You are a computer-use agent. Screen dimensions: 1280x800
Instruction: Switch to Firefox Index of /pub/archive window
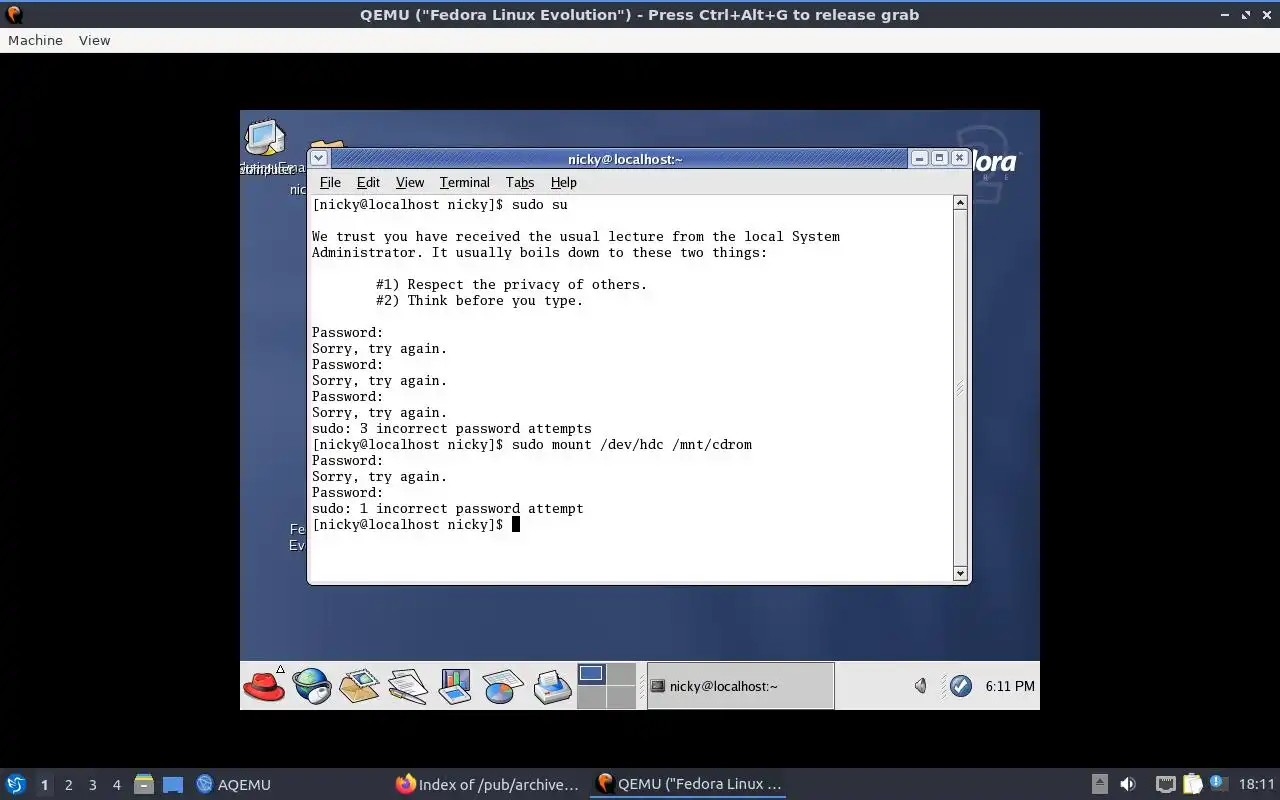click(487, 784)
